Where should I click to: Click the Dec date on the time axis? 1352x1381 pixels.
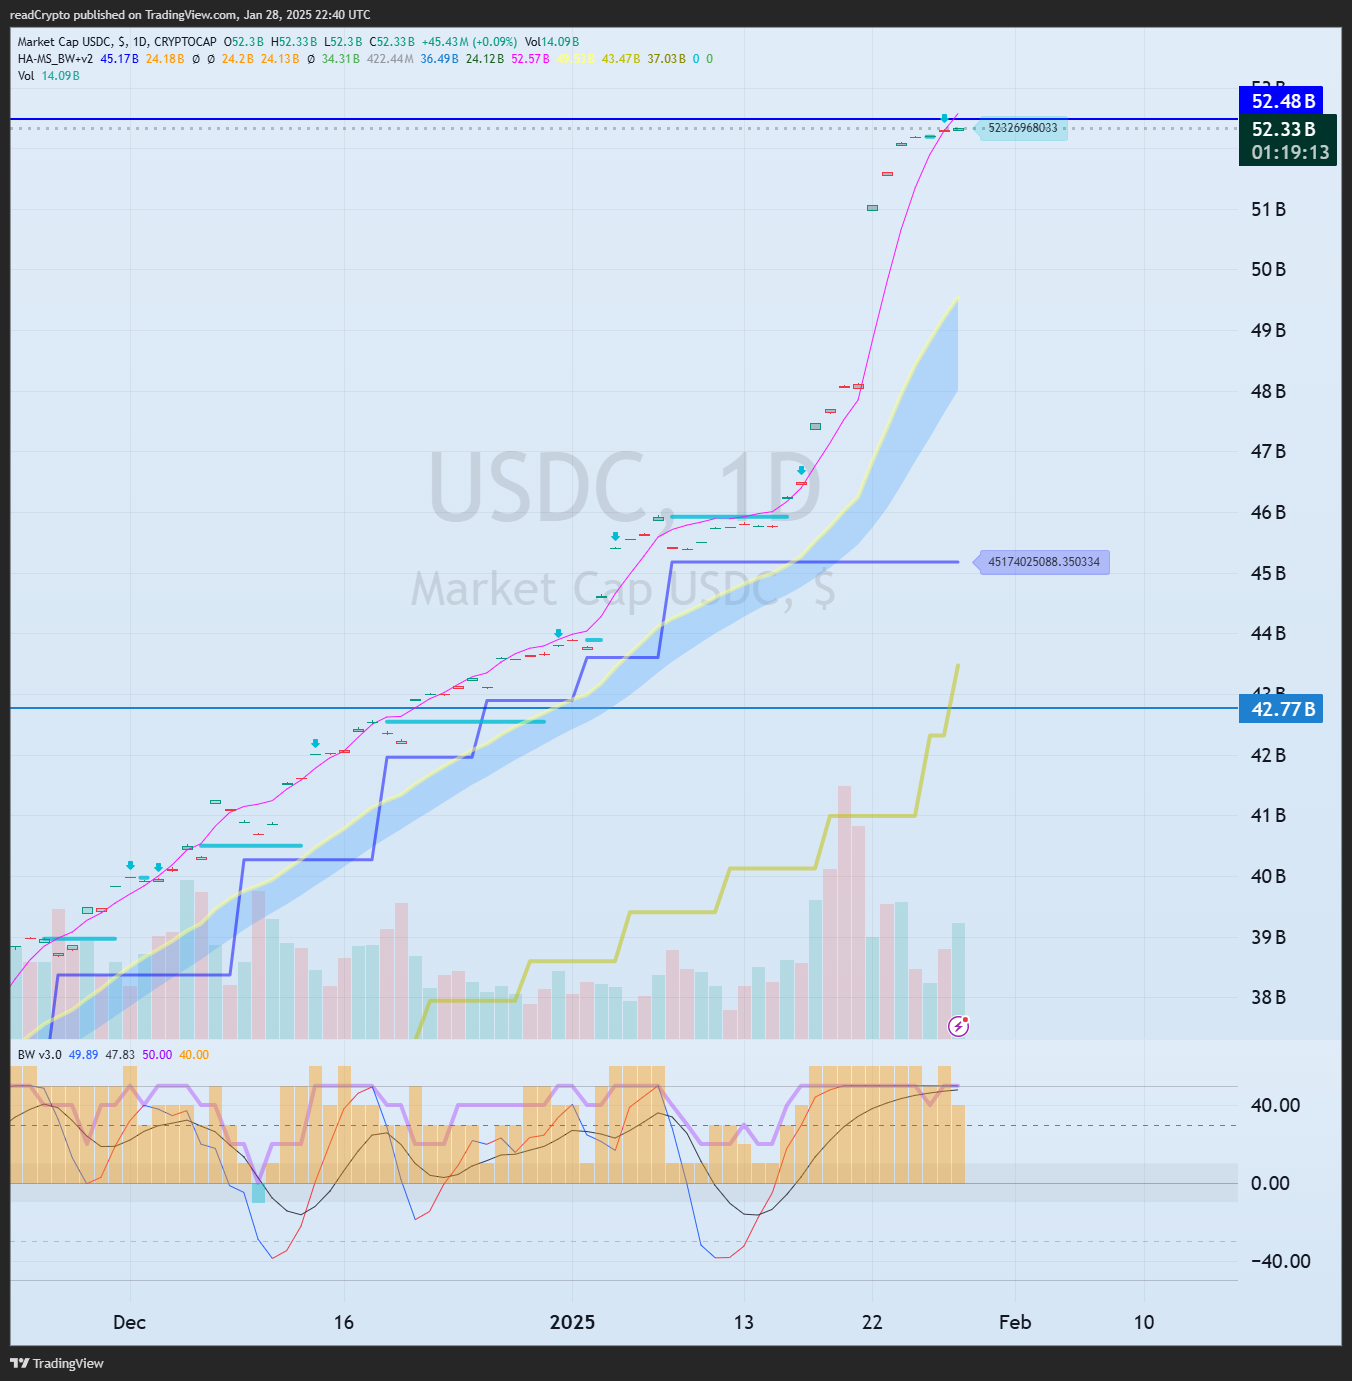tap(129, 1322)
